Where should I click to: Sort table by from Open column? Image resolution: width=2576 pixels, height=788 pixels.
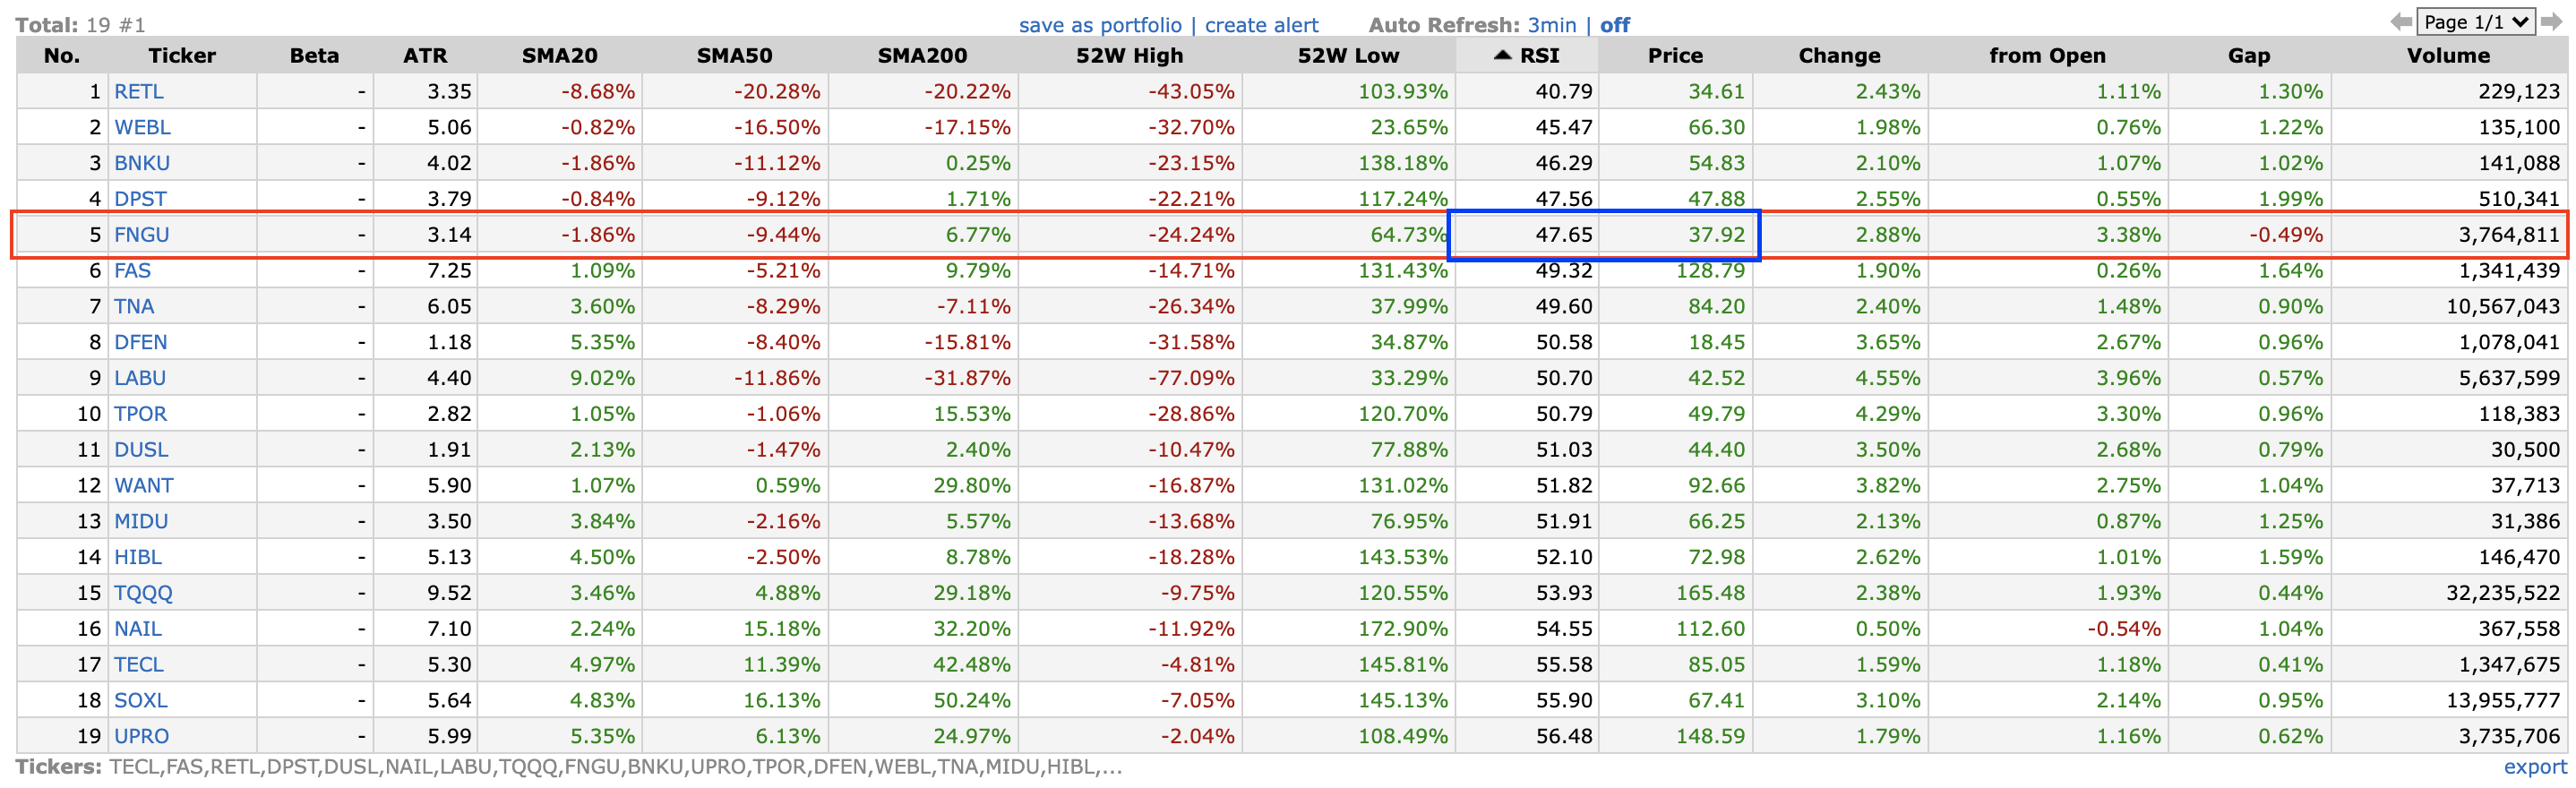click(x=2047, y=56)
